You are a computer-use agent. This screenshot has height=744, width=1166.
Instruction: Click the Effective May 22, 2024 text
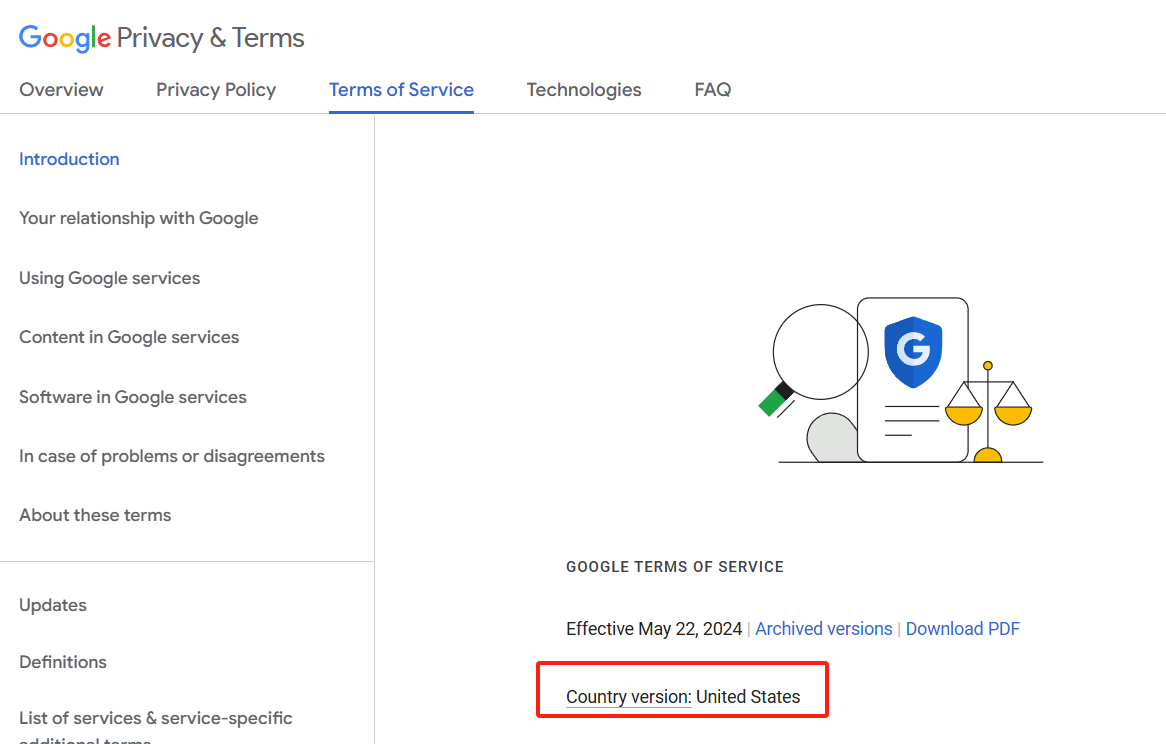654,629
